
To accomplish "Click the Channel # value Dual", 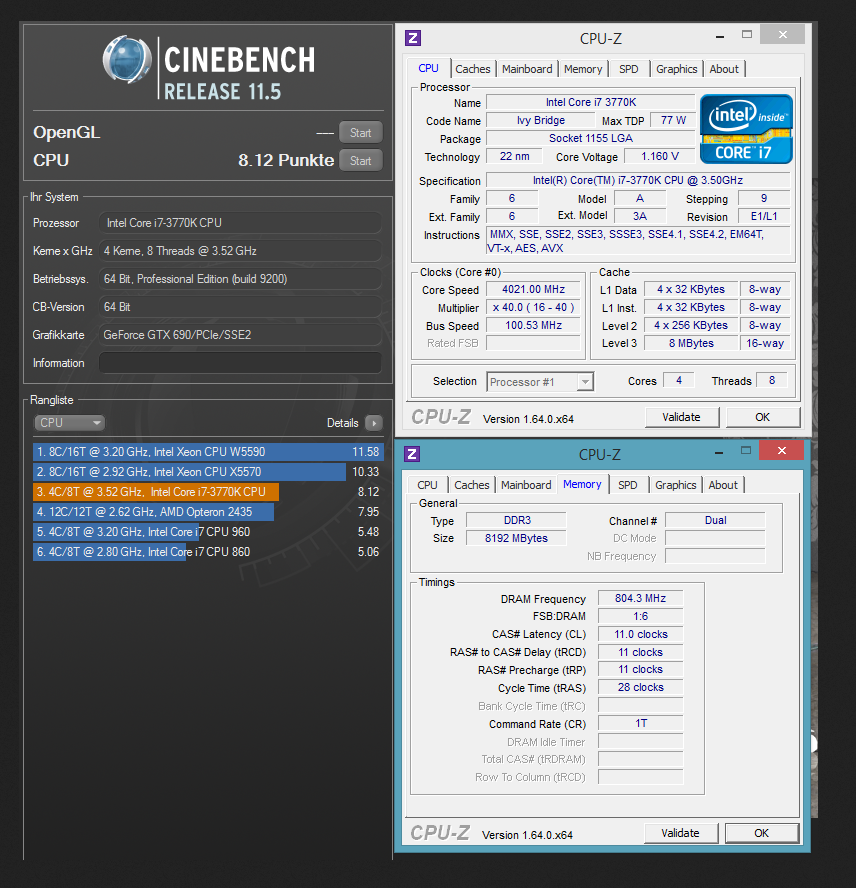I will pyautogui.click(x=716, y=520).
